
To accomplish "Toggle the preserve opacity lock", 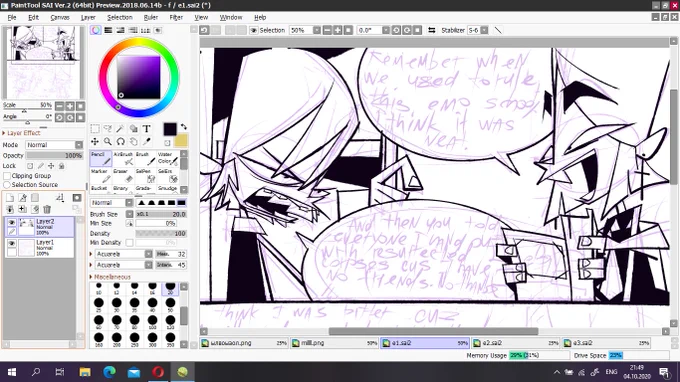I will click(x=30, y=166).
